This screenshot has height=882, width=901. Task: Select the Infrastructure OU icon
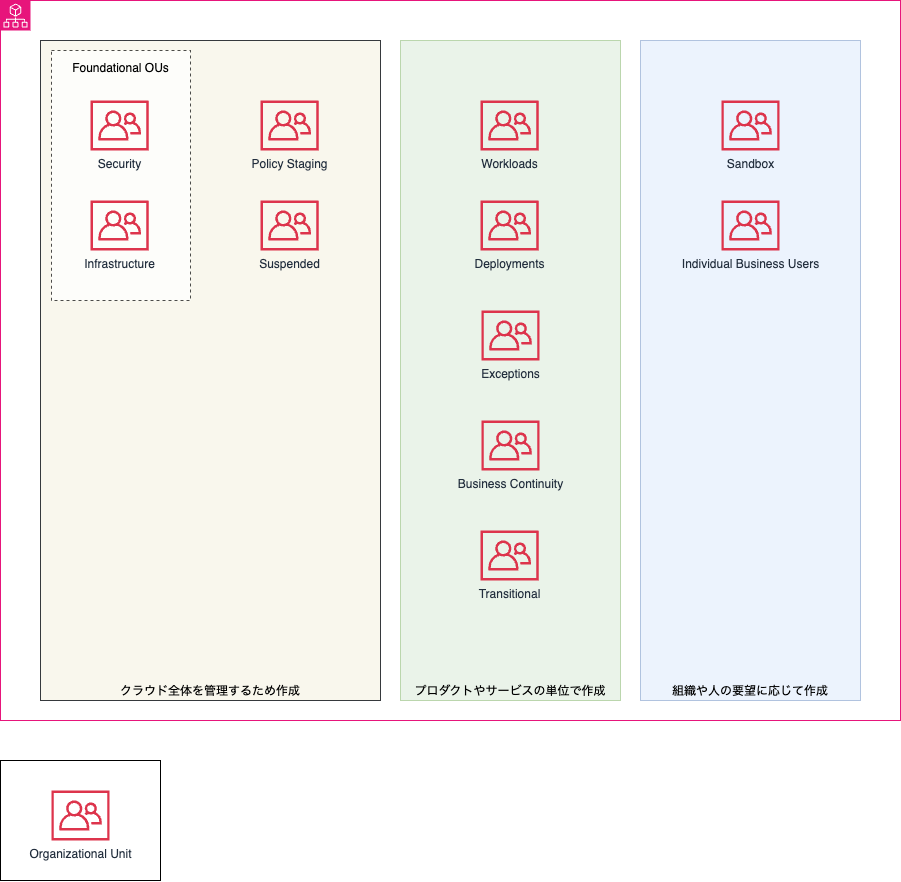click(120, 225)
